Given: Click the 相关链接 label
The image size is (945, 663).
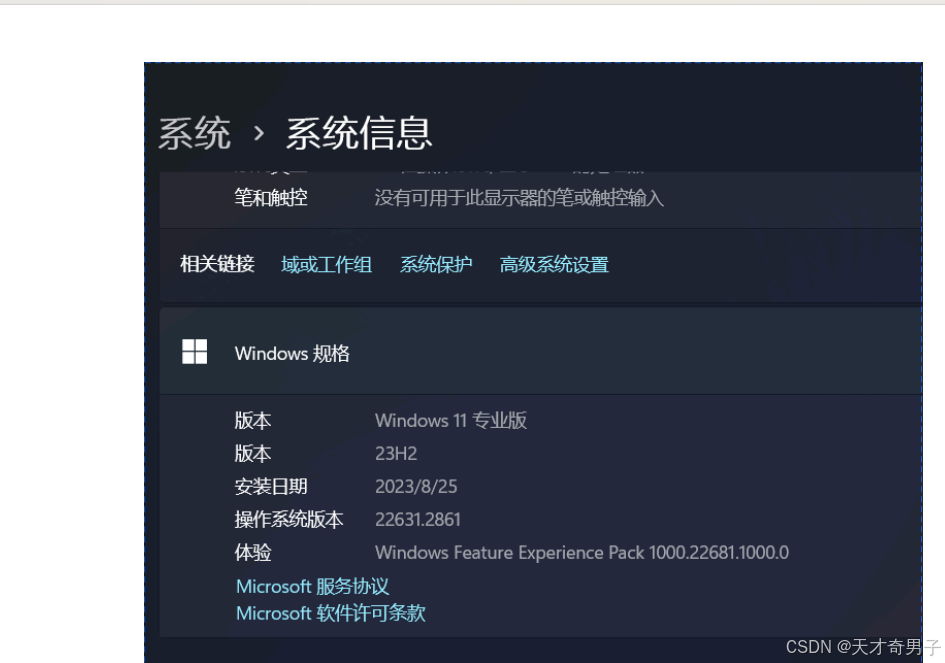Looking at the screenshot, I should coord(217,263).
